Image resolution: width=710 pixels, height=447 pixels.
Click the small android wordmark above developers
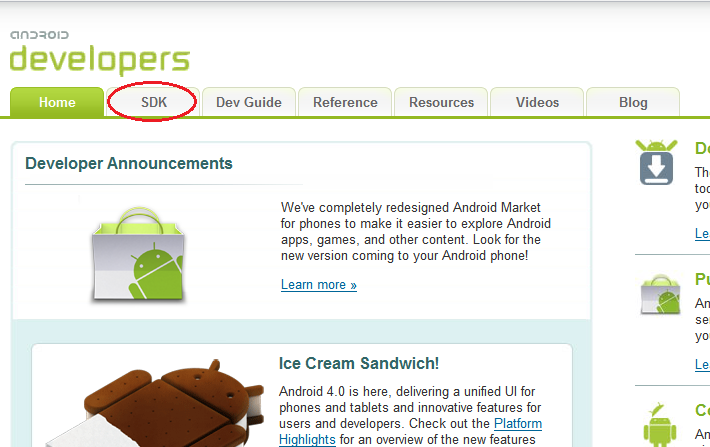[39, 35]
